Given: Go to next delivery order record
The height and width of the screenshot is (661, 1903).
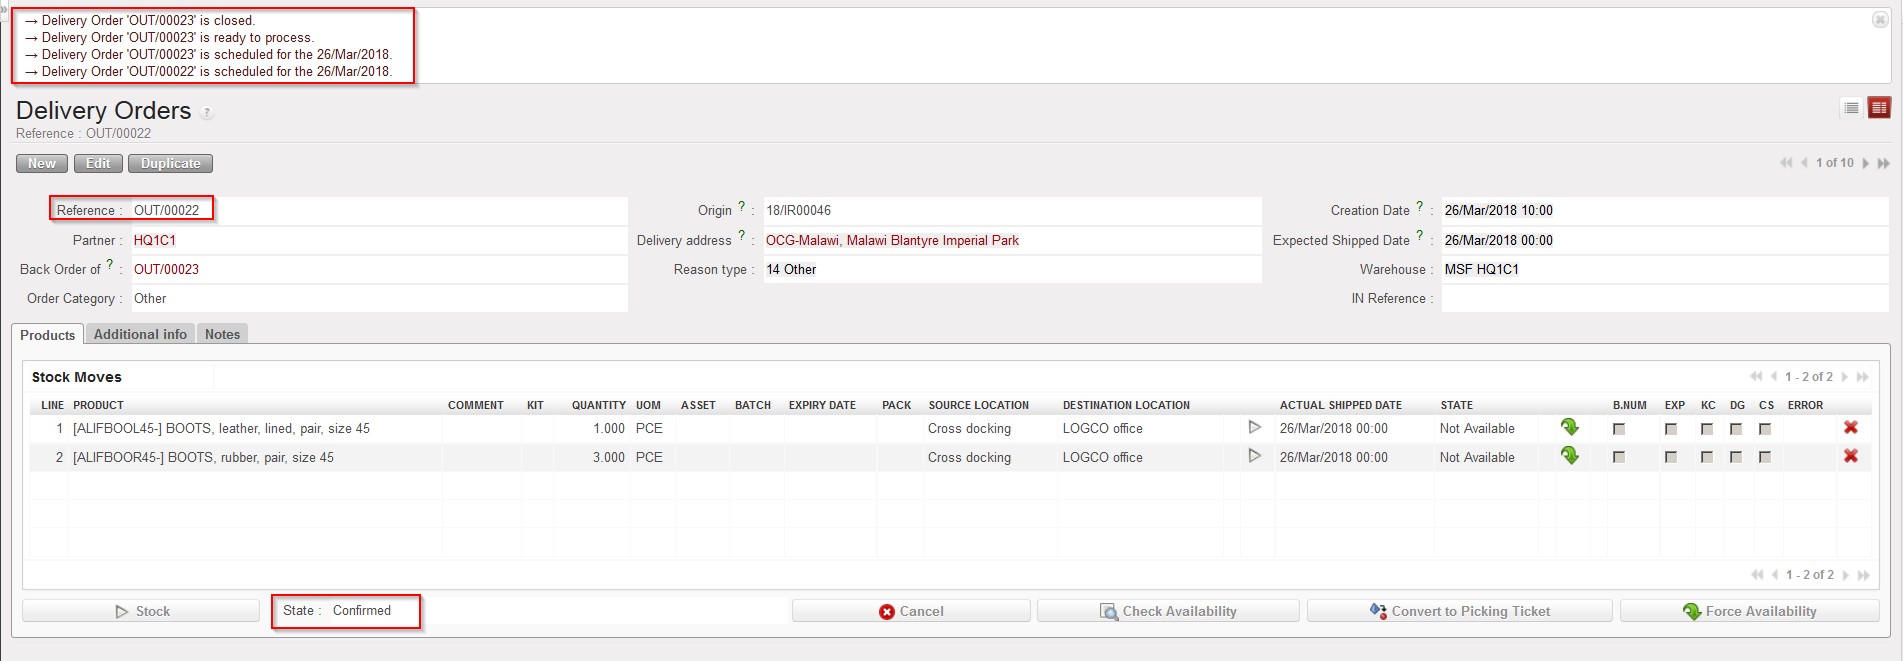Looking at the screenshot, I should [x=1865, y=163].
